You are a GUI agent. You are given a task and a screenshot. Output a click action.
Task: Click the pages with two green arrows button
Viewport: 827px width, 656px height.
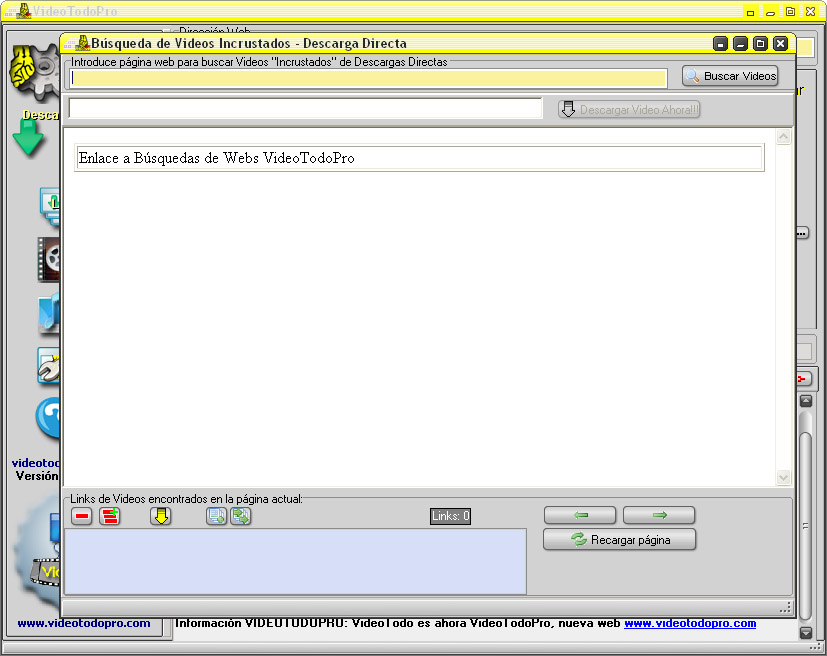pyautogui.click(x=241, y=516)
